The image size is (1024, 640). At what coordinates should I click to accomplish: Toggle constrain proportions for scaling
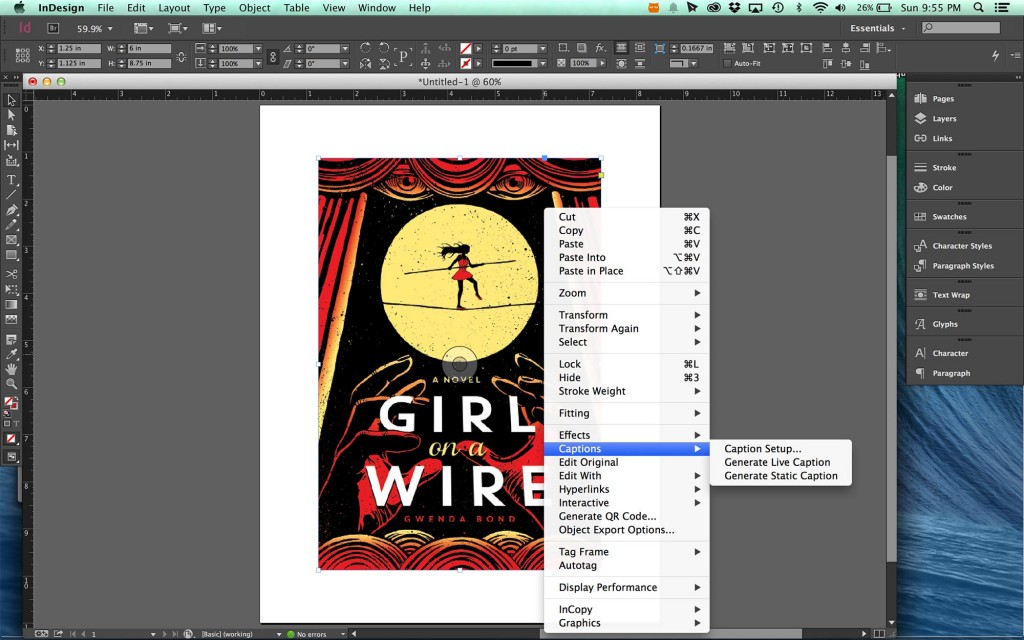(x=273, y=56)
